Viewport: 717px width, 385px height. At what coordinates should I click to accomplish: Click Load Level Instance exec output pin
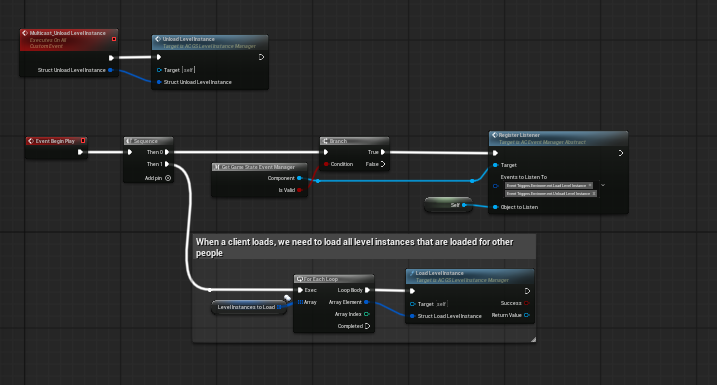527,291
